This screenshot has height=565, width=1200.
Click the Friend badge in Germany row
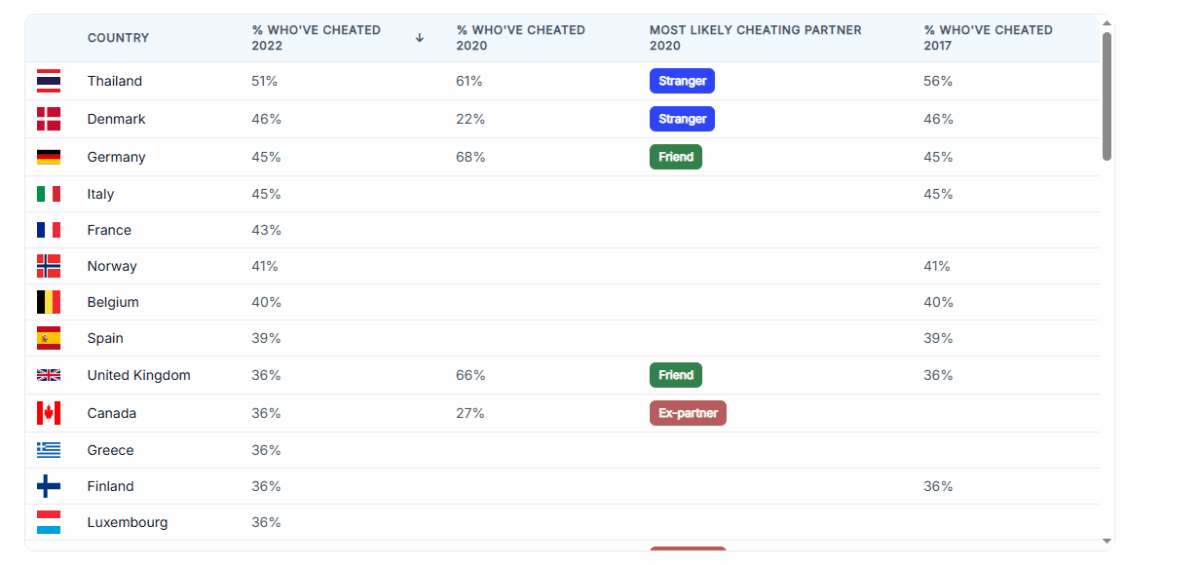(x=676, y=157)
